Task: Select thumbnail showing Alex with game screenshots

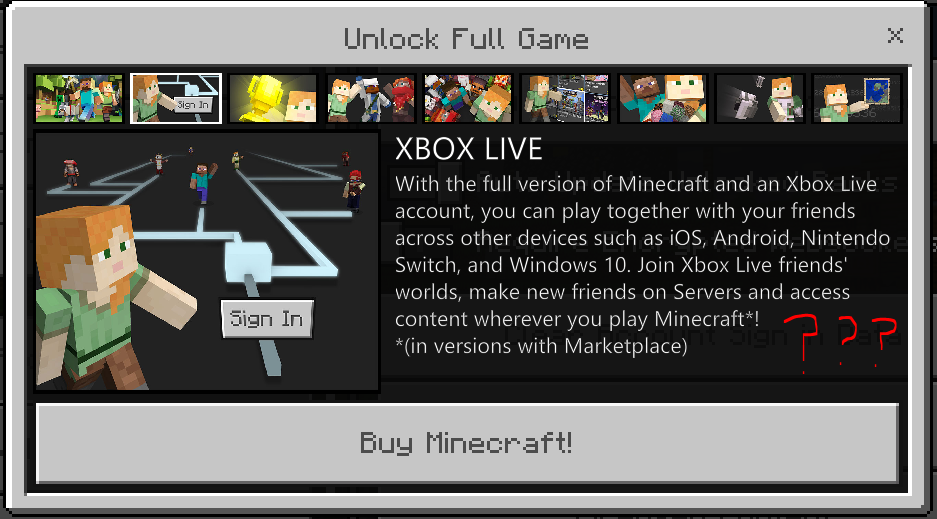Action: (x=565, y=99)
